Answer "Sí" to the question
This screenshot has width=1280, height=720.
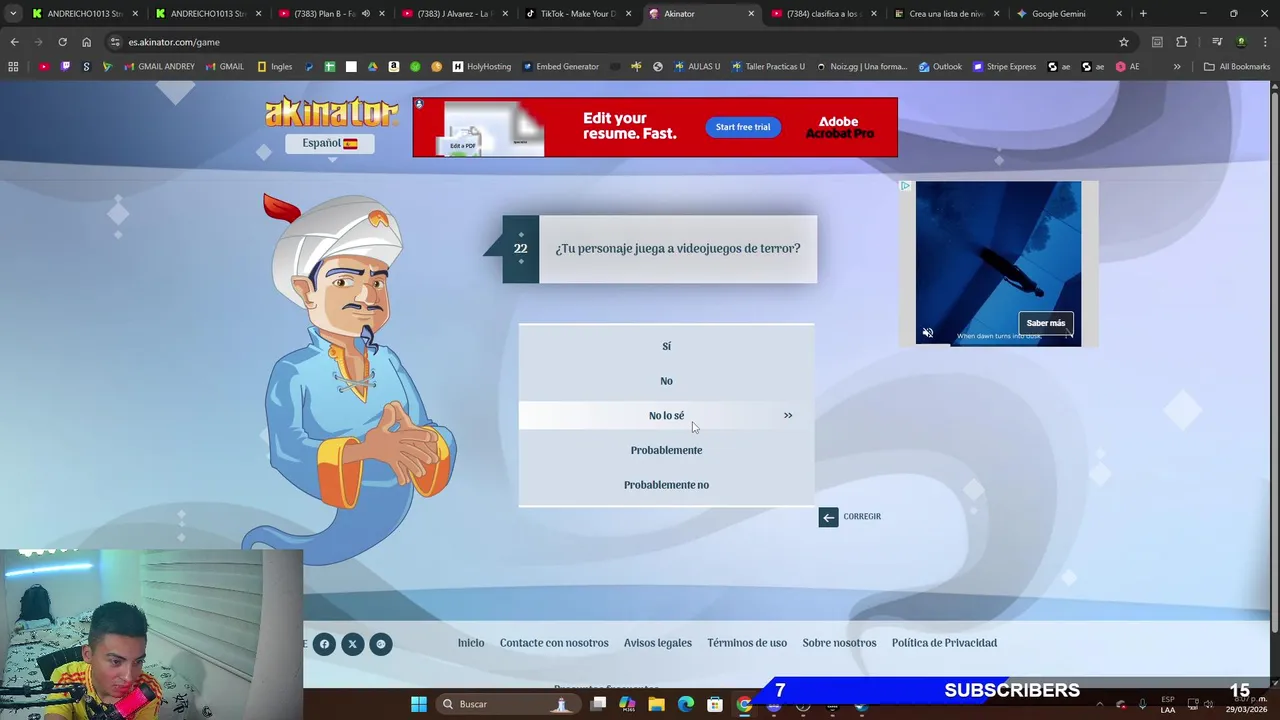coord(666,346)
